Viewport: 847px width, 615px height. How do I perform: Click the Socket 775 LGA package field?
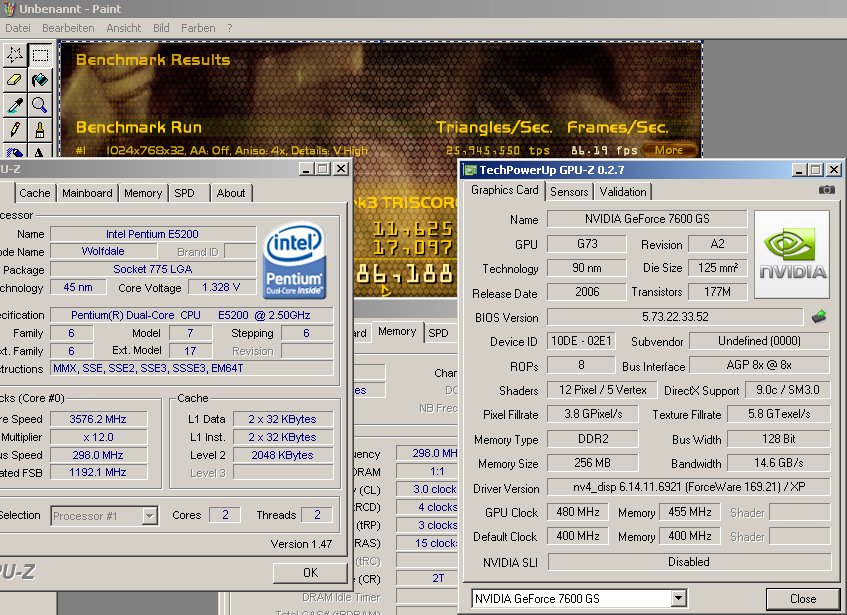click(x=152, y=269)
